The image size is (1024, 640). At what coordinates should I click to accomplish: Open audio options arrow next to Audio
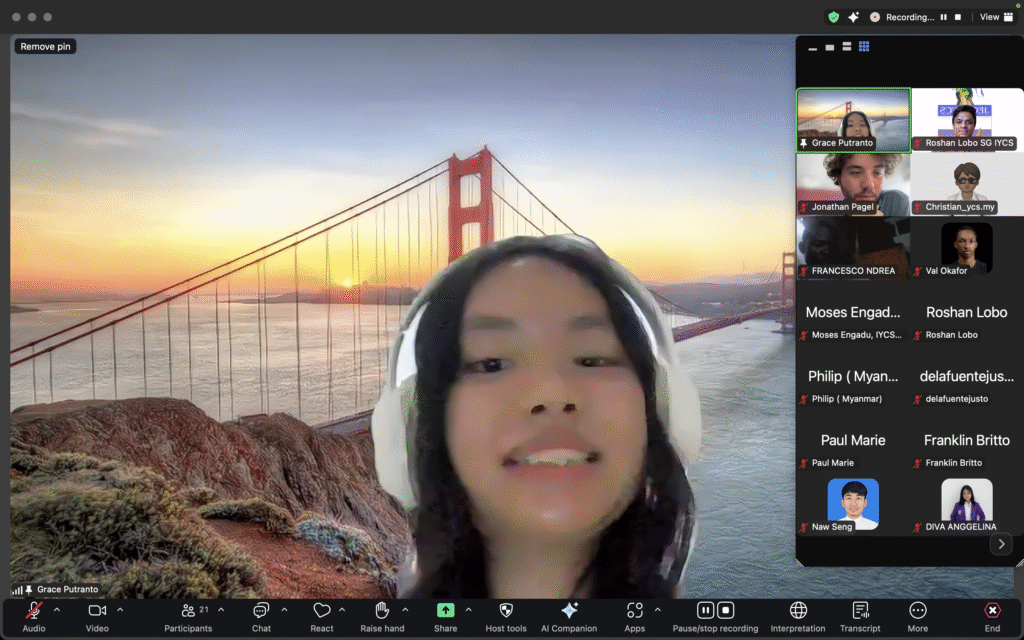[x=57, y=610]
